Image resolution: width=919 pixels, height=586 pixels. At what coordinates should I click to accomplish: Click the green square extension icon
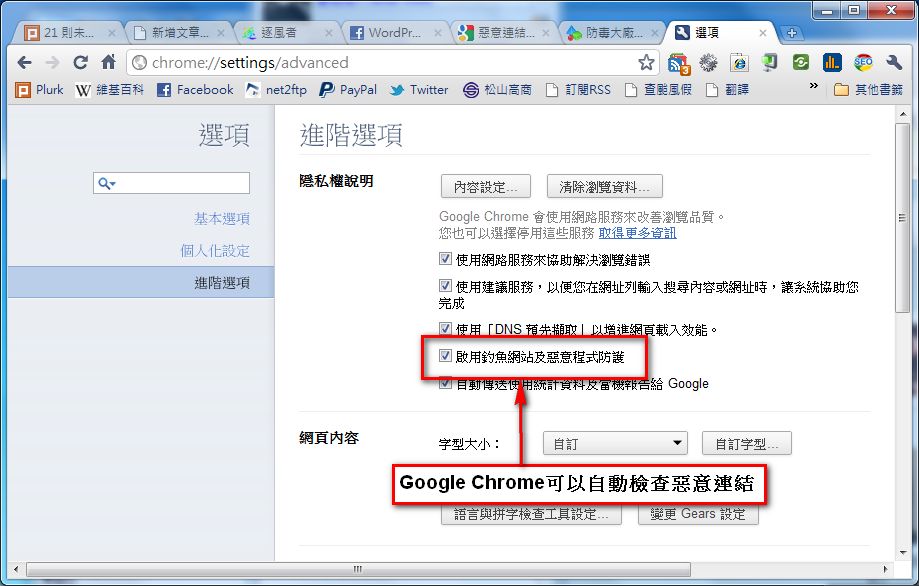click(x=801, y=62)
